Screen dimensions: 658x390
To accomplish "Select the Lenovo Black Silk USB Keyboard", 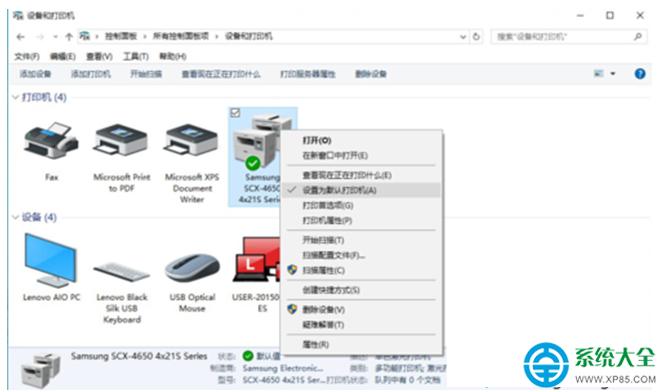I will click(x=122, y=272).
